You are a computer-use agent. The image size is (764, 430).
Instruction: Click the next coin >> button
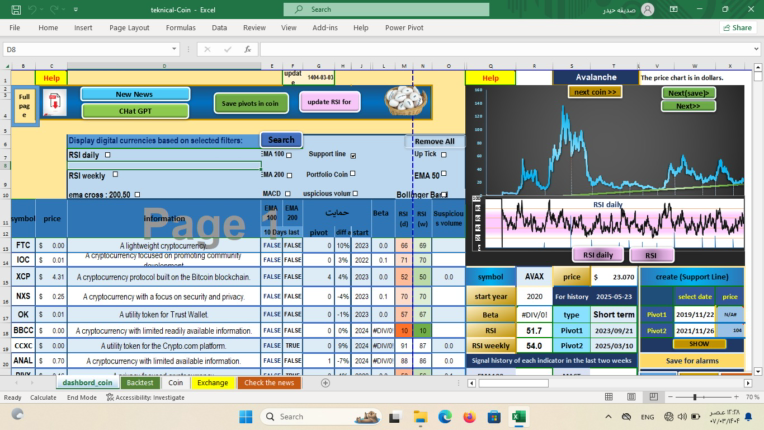595,92
